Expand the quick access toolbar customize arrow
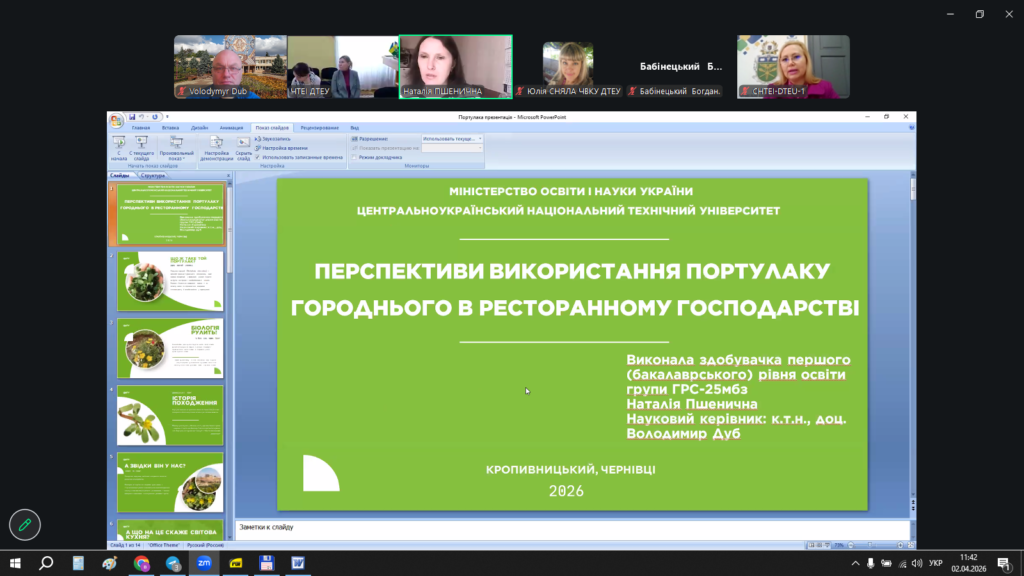Viewport: 1024px width, 576px height. [x=168, y=117]
